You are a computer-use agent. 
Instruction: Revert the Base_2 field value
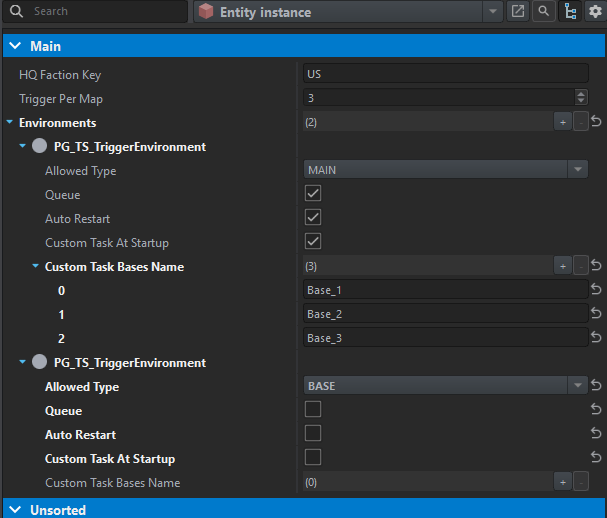pyautogui.click(x=596, y=314)
